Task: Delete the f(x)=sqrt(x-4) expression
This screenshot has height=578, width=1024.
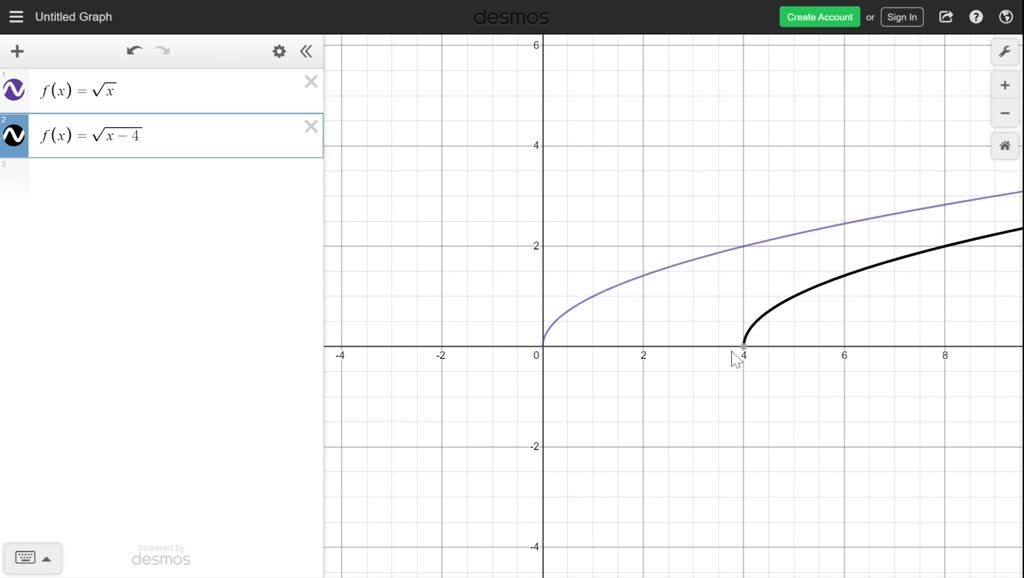Action: (311, 127)
